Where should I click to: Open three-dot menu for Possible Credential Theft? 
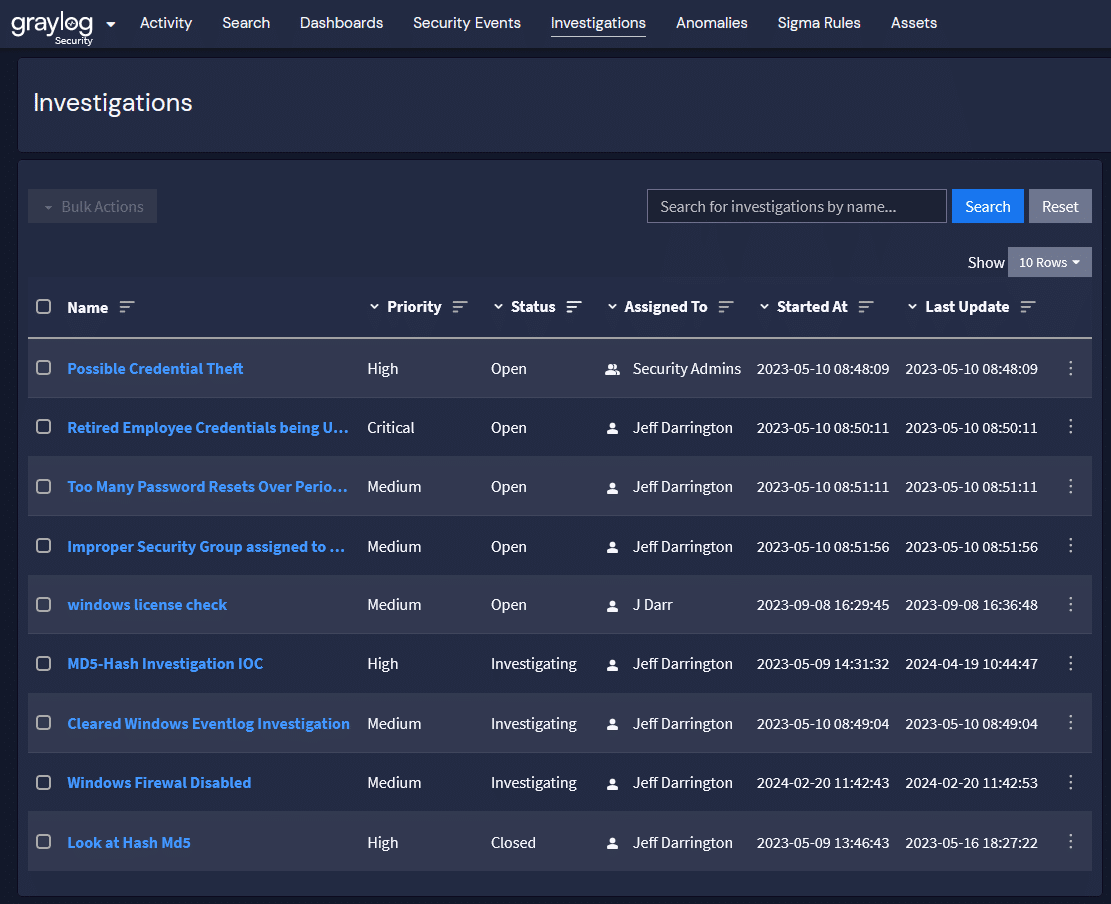tap(1070, 369)
